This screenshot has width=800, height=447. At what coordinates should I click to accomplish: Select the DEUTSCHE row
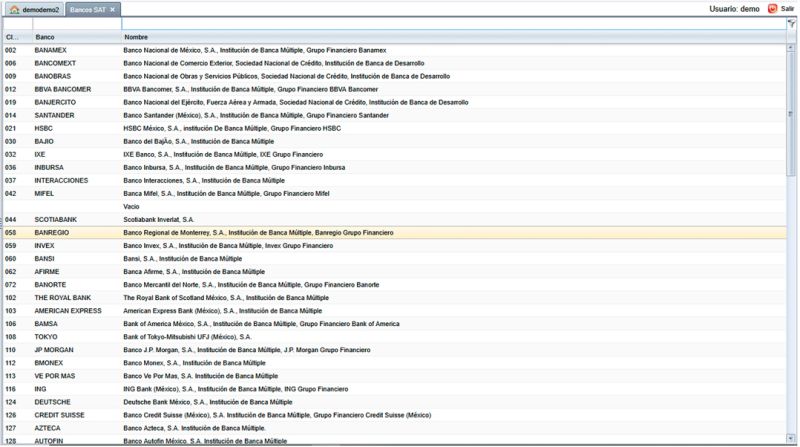394,402
